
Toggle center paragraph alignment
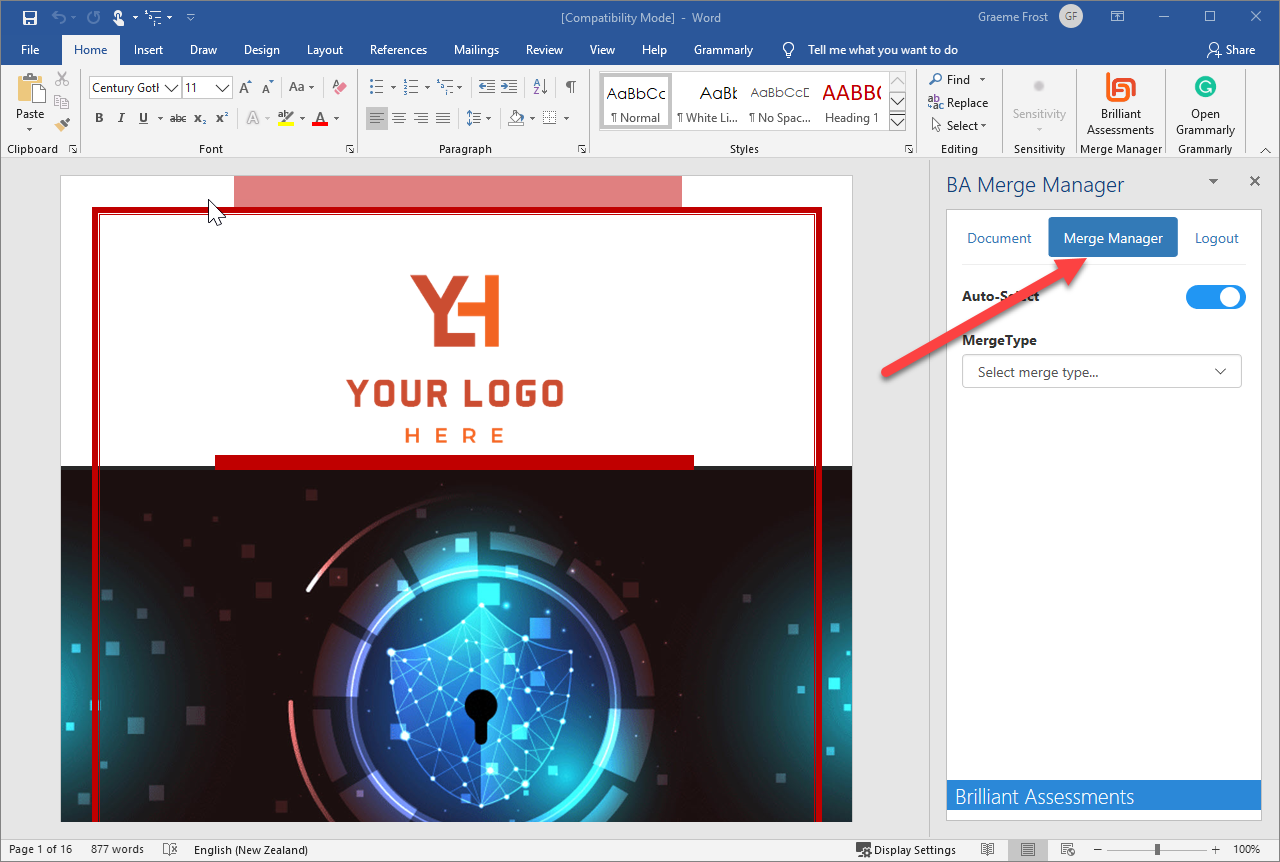pyautogui.click(x=399, y=119)
